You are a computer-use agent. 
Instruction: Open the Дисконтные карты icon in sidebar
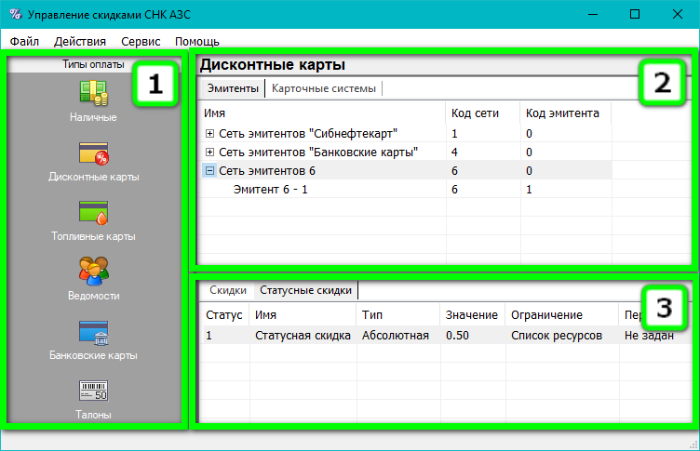94,153
